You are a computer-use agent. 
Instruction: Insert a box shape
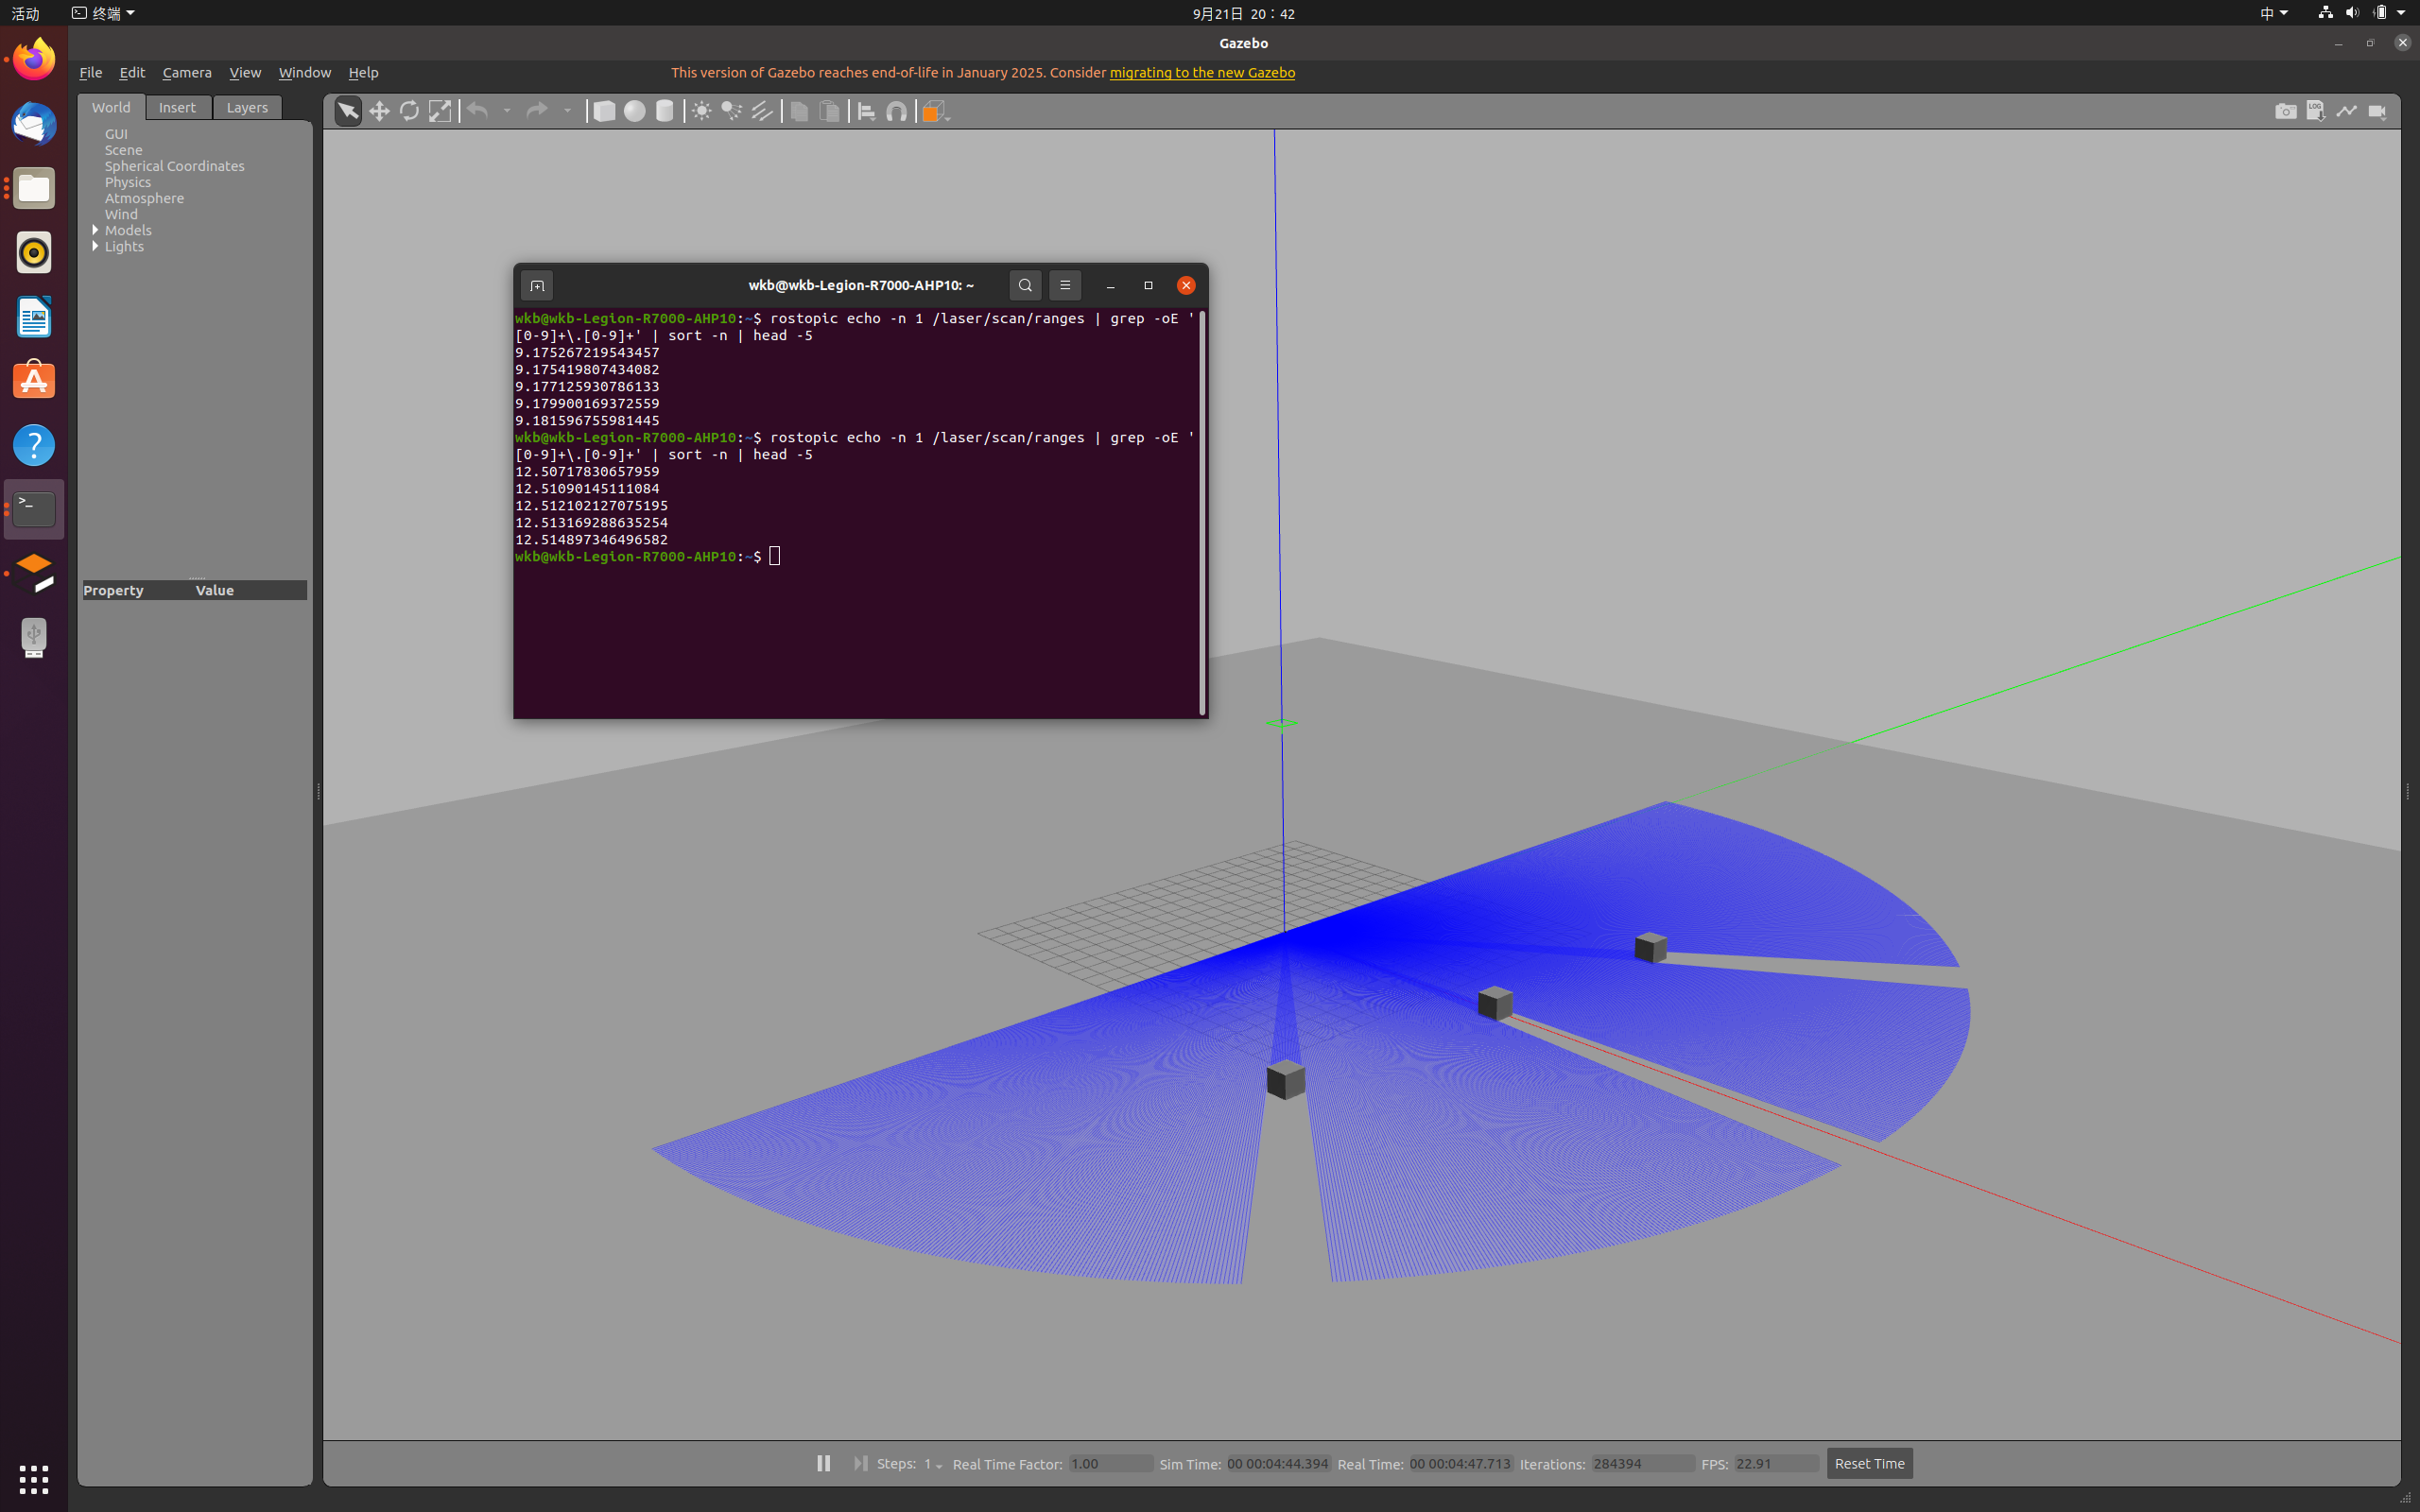(x=604, y=111)
